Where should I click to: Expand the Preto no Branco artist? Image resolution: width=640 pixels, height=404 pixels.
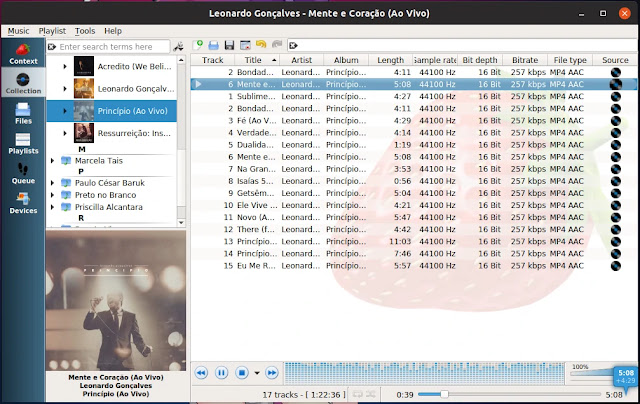click(52, 195)
